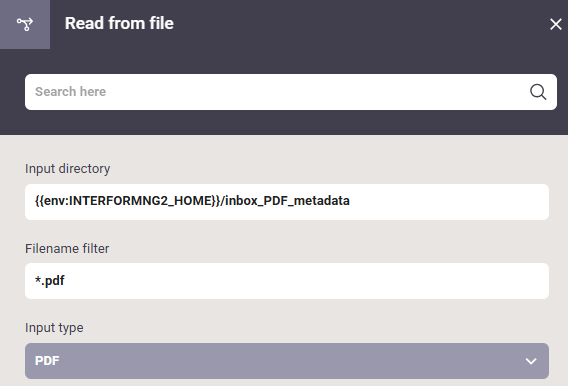
Task: Close the Read from file panel
Action: (555, 24)
